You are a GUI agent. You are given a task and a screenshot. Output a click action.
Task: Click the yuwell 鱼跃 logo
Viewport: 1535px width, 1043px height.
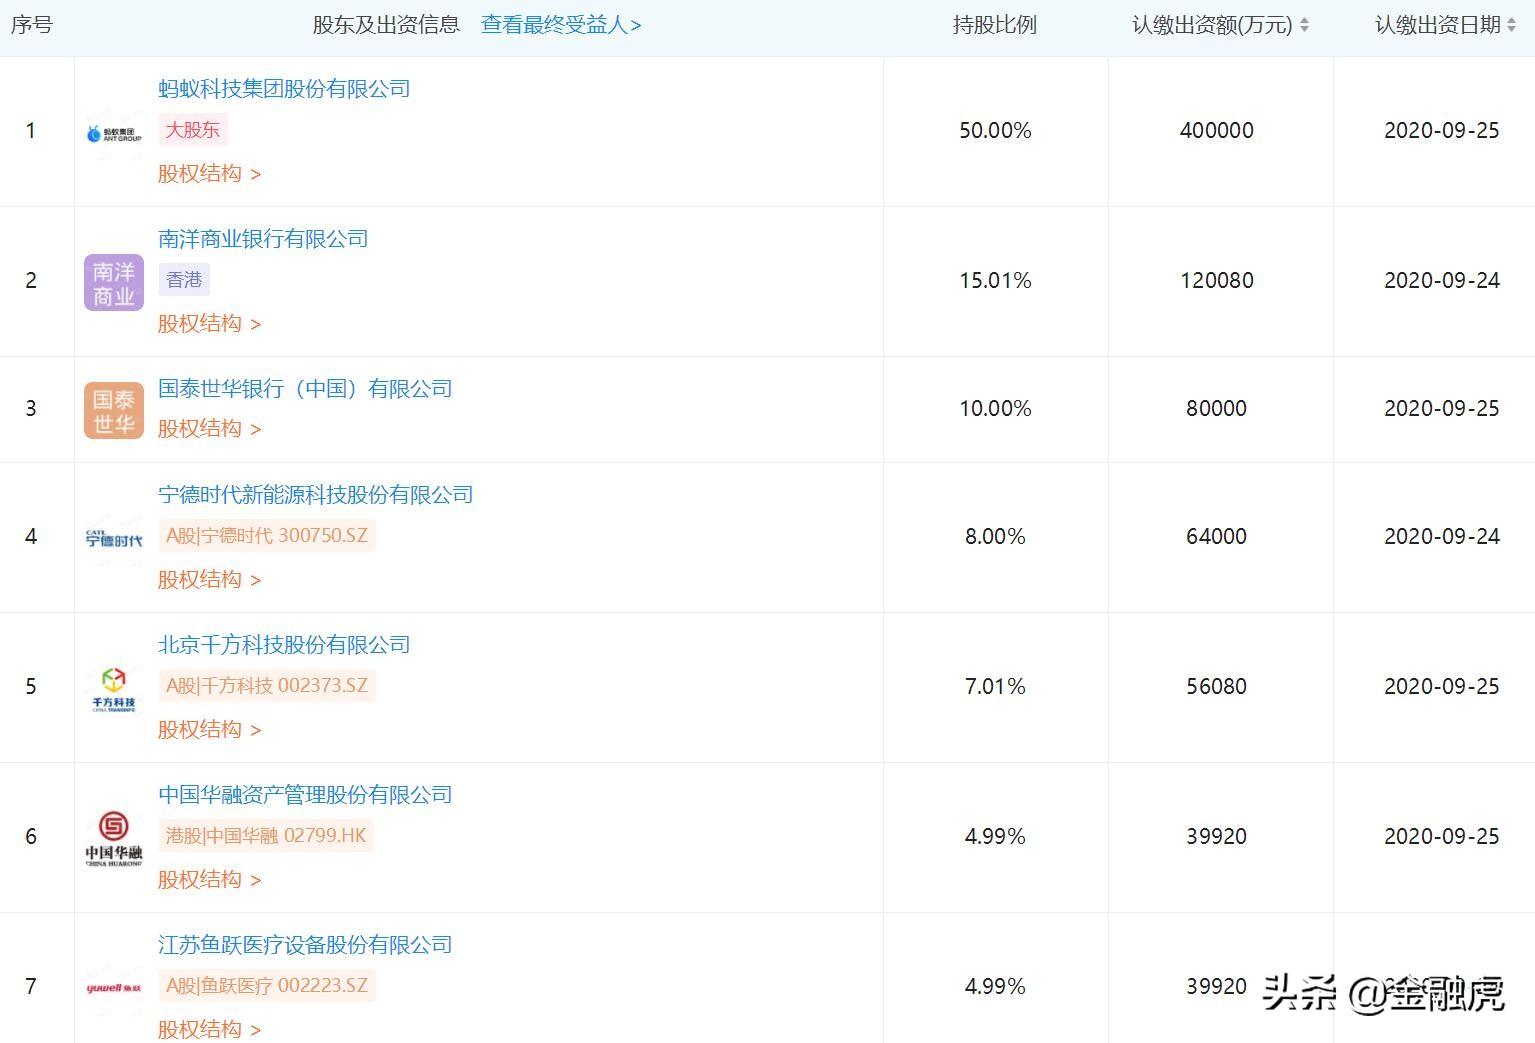pyautogui.click(x=114, y=988)
